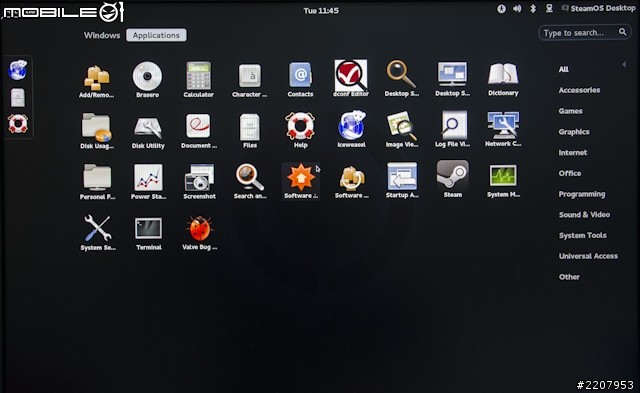This screenshot has width=640, height=393.
Task: Launch Iceweasel browser from grid
Action: click(x=351, y=130)
